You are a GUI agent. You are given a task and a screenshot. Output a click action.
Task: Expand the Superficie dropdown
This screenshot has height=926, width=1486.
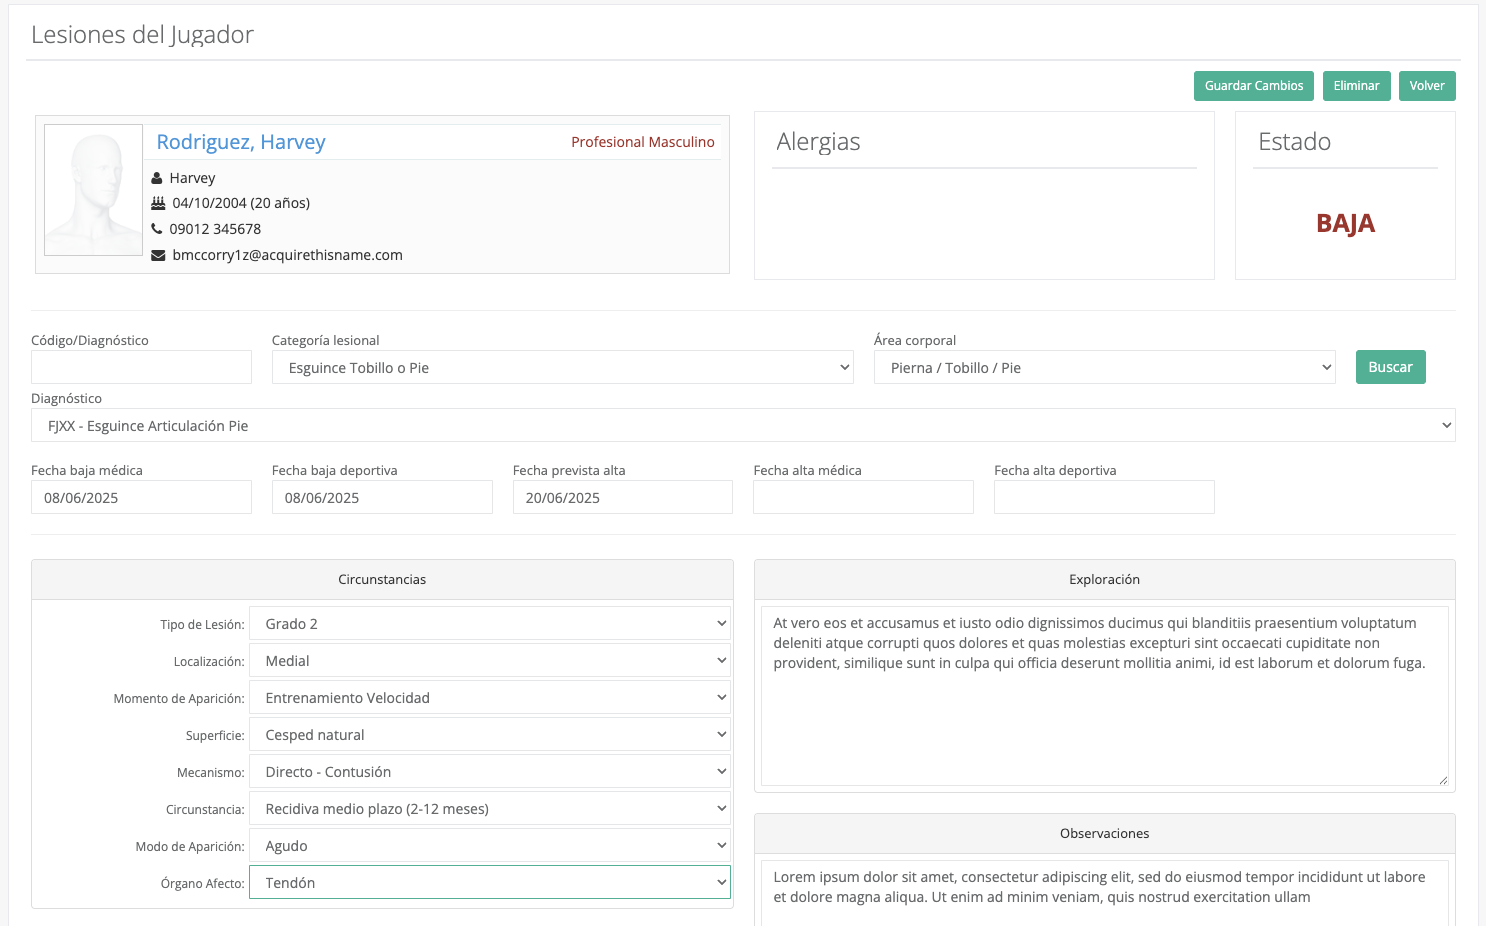pyautogui.click(x=489, y=735)
